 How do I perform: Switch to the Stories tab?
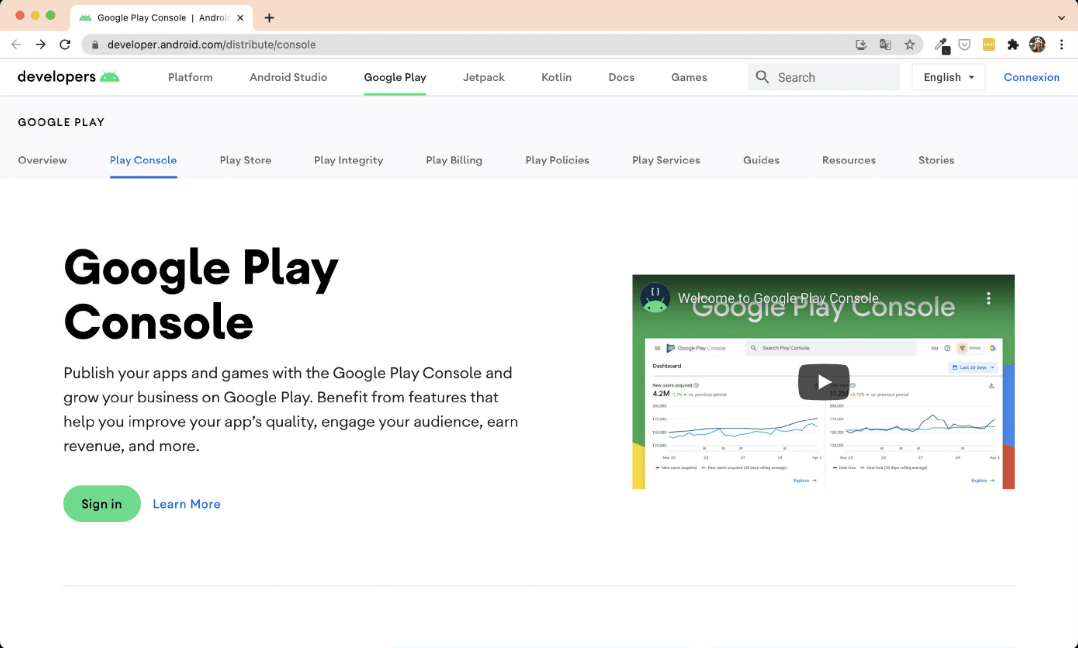coord(936,160)
